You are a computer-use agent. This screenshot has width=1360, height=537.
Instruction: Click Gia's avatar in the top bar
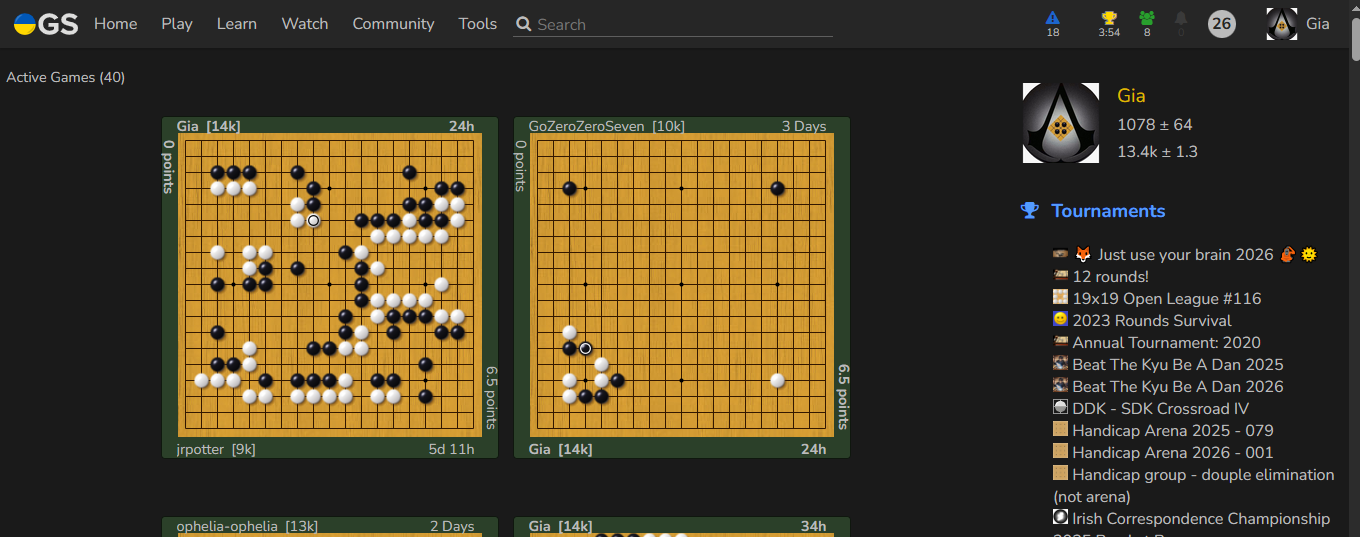pyautogui.click(x=1281, y=24)
